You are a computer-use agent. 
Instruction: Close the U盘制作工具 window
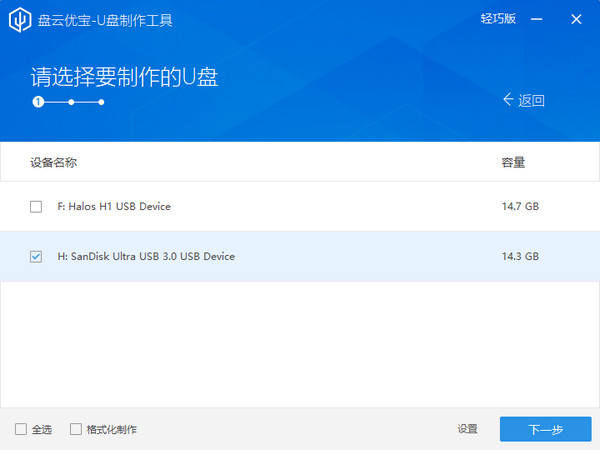pyautogui.click(x=577, y=20)
